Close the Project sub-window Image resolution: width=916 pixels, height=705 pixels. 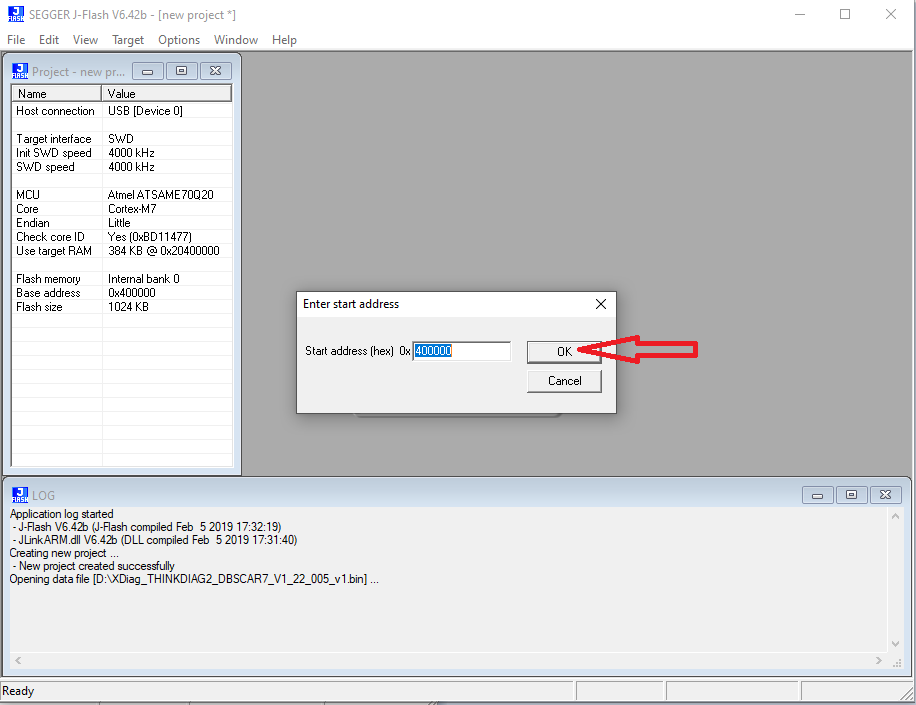pos(216,71)
